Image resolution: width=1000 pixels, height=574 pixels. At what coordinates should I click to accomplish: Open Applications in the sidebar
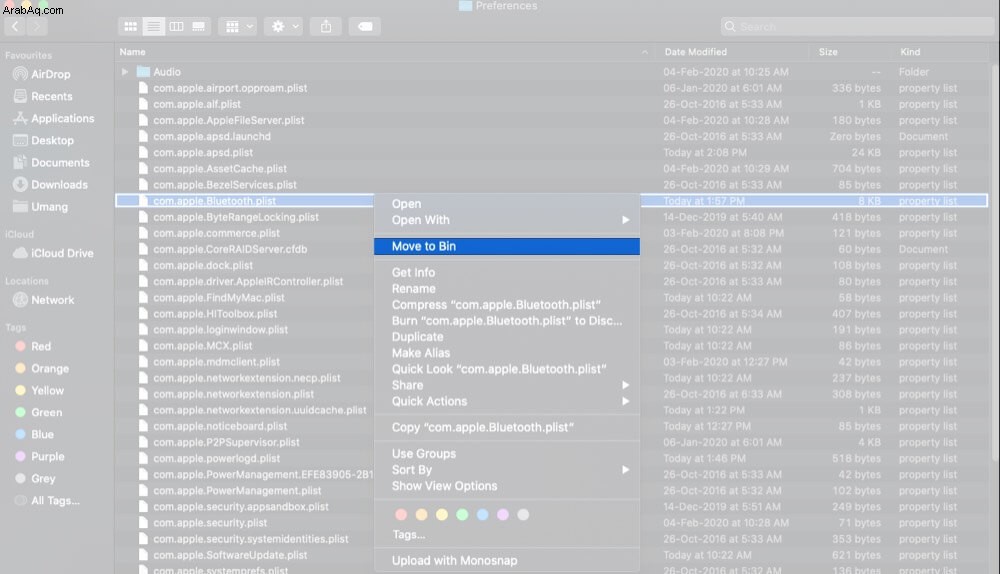[54, 119]
